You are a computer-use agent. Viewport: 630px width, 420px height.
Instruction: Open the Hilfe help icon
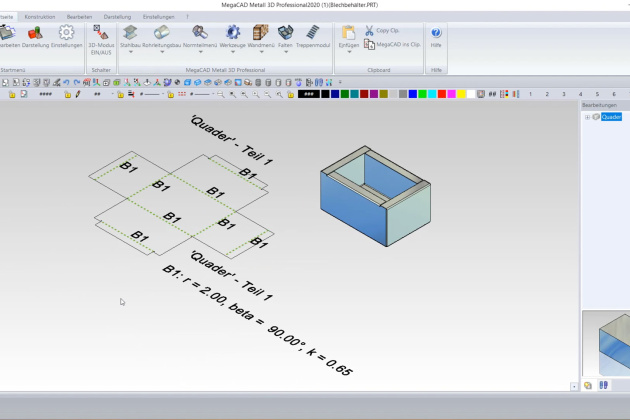[436, 36]
